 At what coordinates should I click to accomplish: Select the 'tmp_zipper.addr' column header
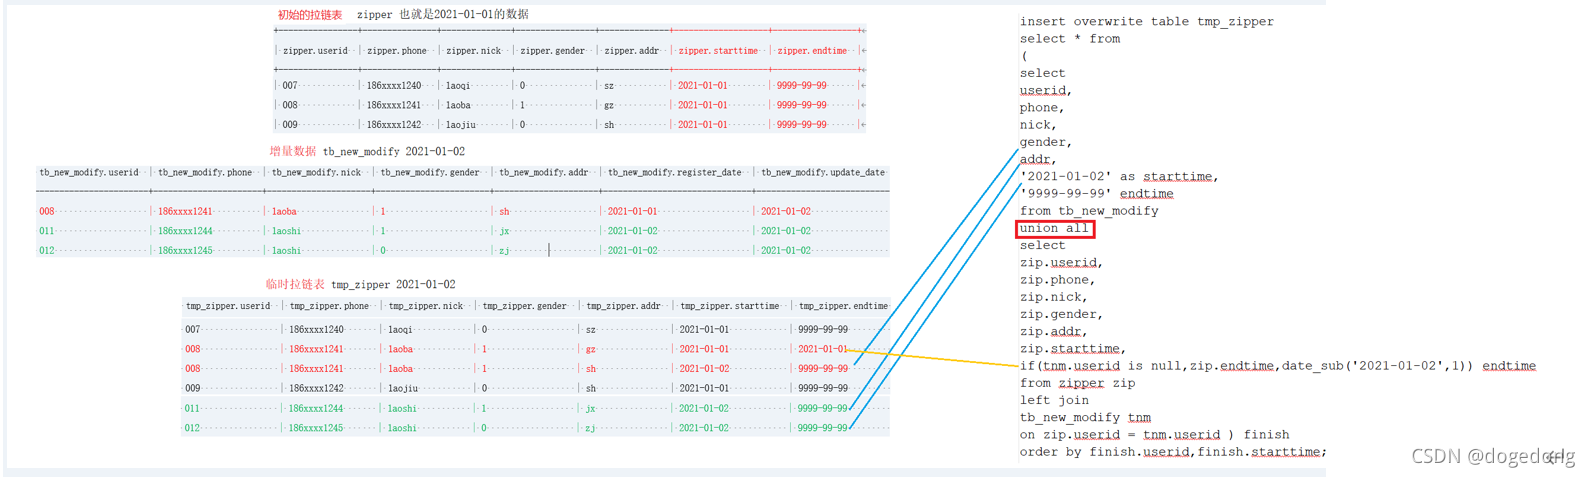point(623,306)
